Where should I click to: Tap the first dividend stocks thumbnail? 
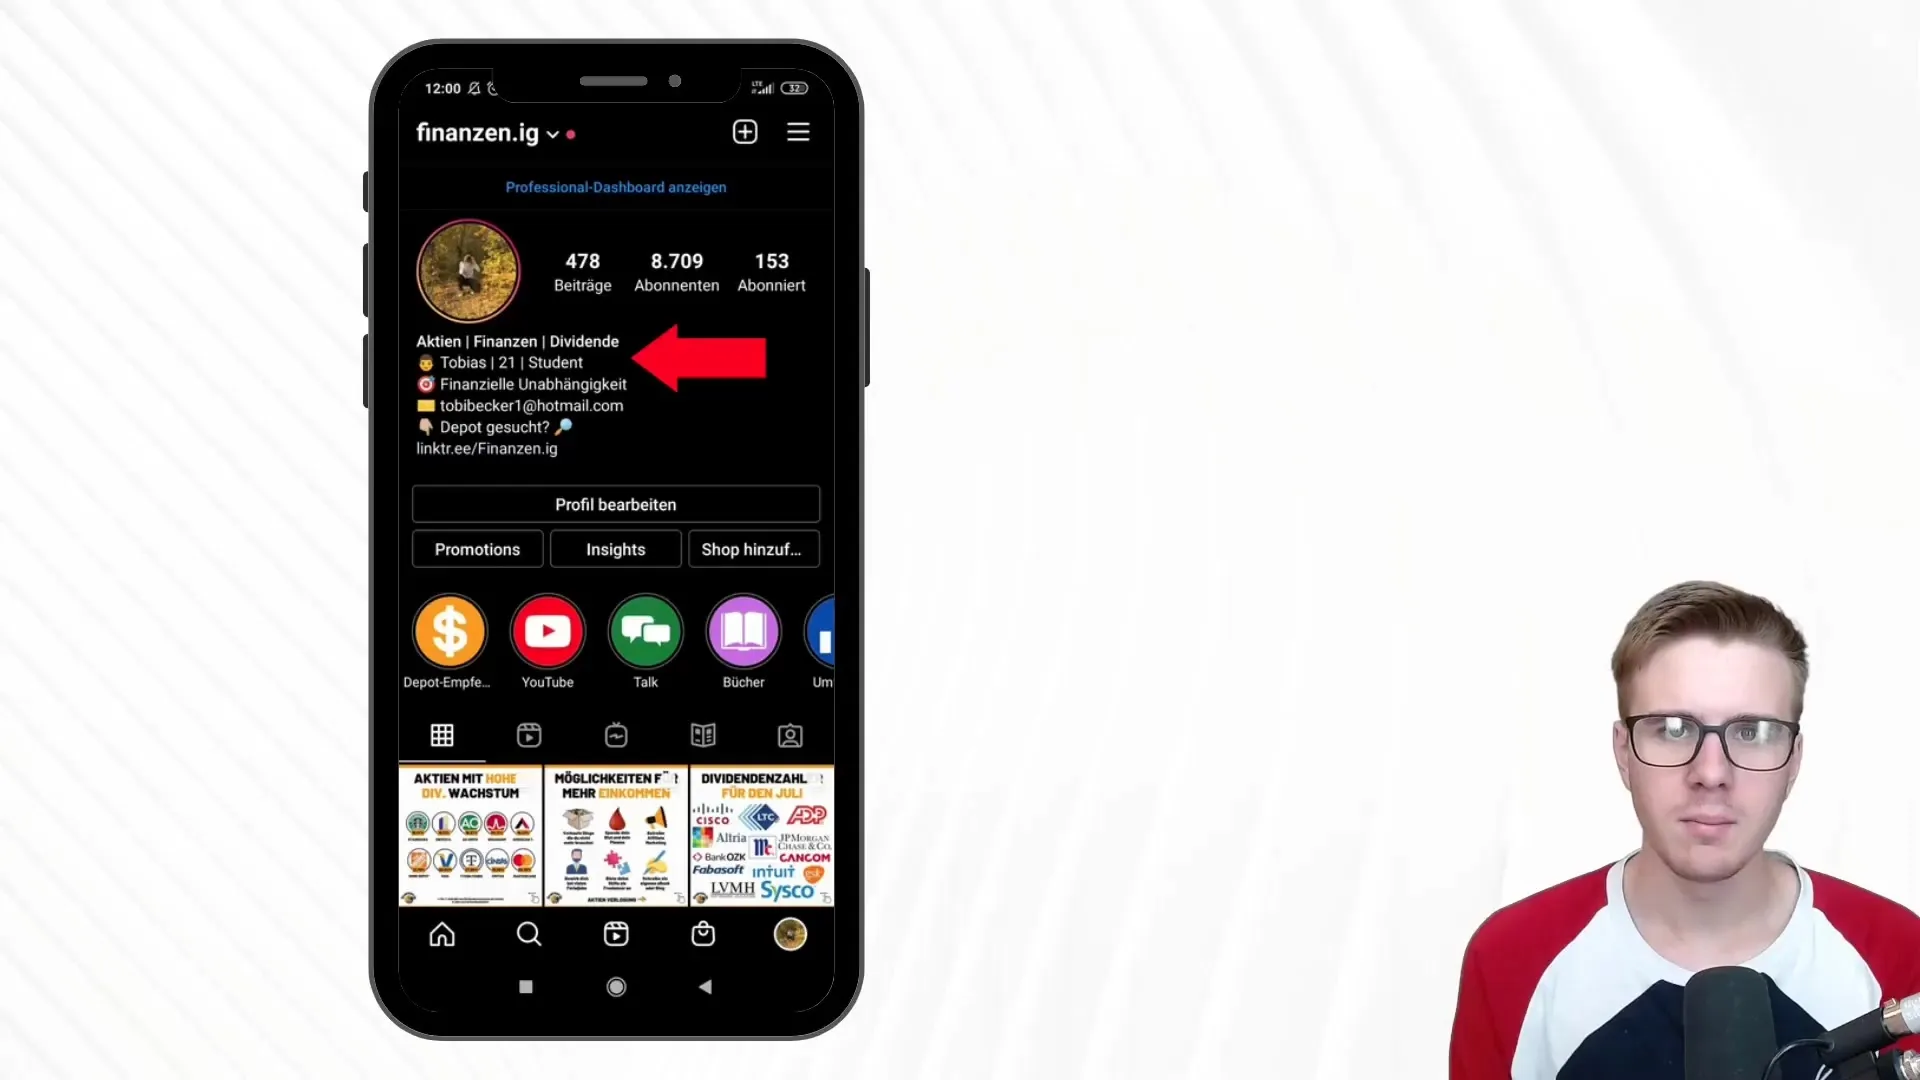[472, 835]
